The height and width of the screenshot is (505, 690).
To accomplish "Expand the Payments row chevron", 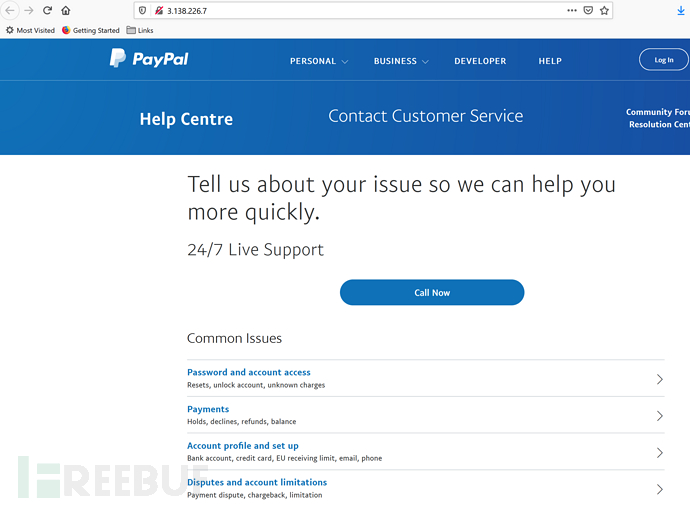I will pos(659,416).
